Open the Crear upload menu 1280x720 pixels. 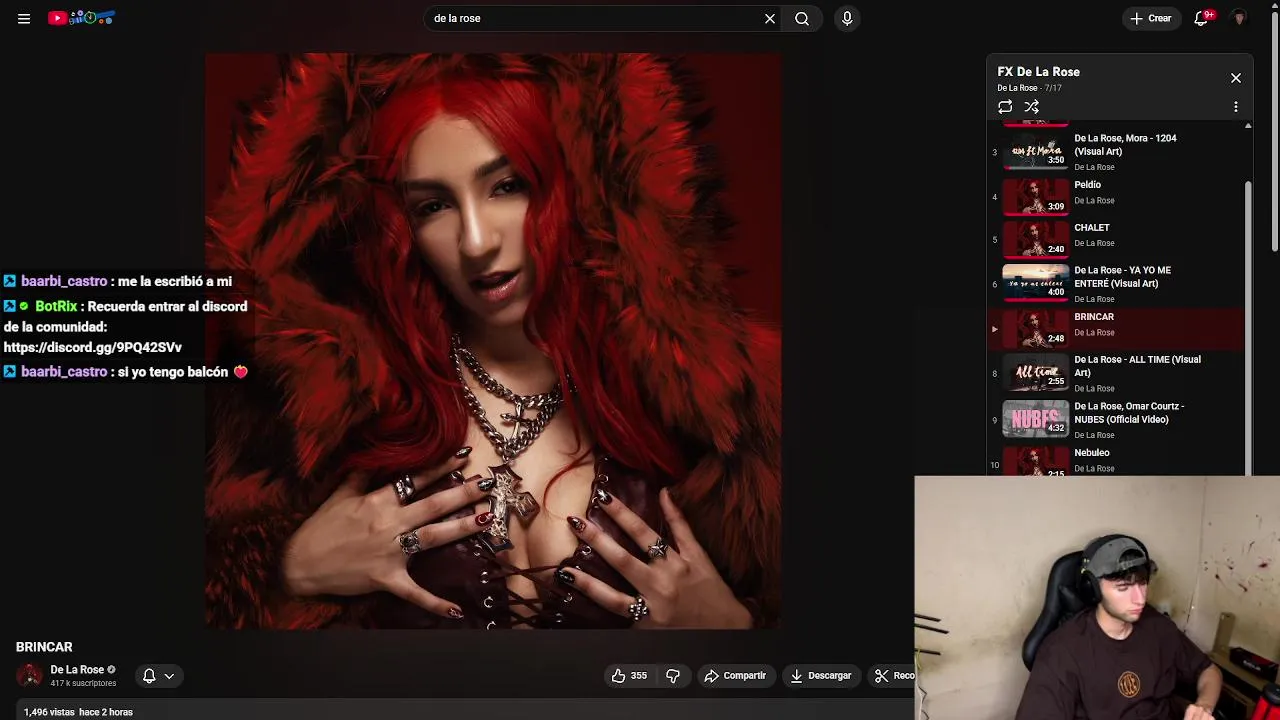point(1151,18)
